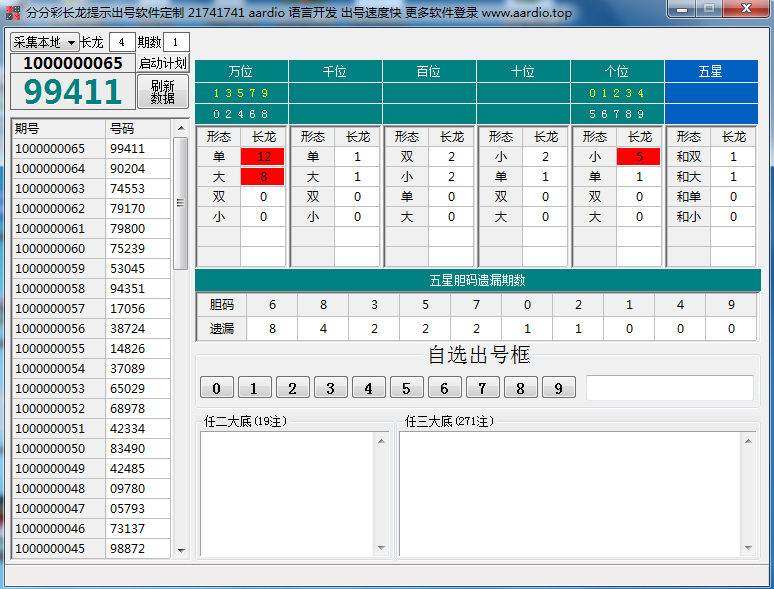Click the large 99411 result display
Image resolution: width=774 pixels, height=589 pixels.
pyautogui.click(x=73, y=91)
